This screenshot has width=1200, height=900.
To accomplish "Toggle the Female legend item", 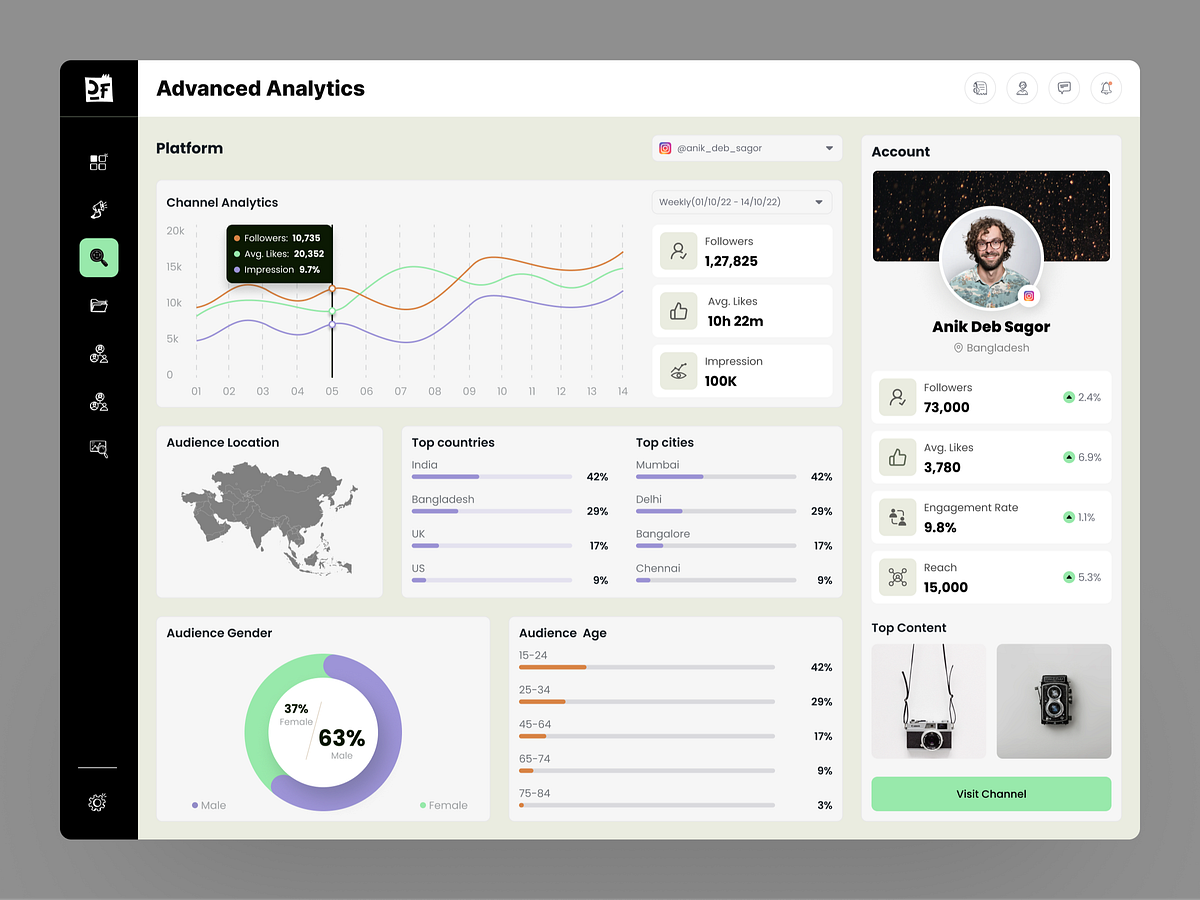I will click(444, 805).
